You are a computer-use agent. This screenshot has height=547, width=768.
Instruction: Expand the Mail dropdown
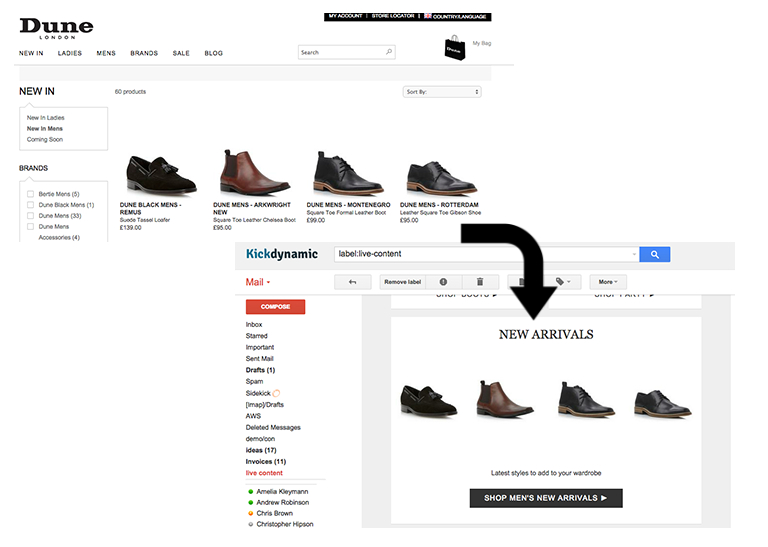click(258, 282)
